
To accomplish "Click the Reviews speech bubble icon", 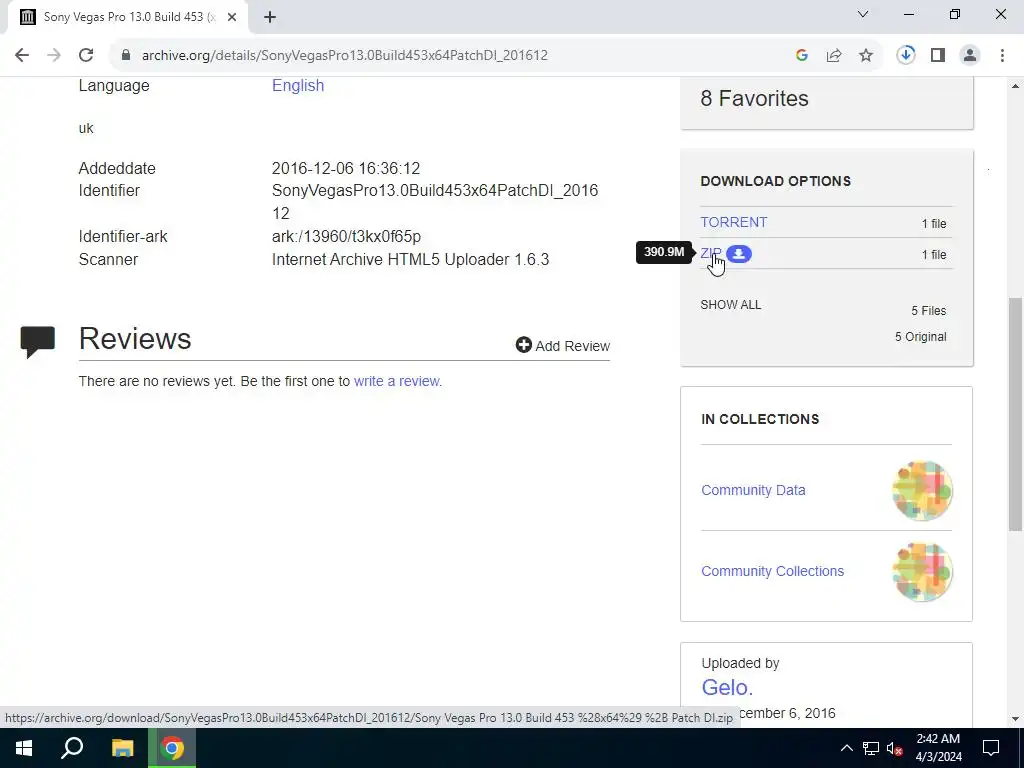I will coord(38,342).
